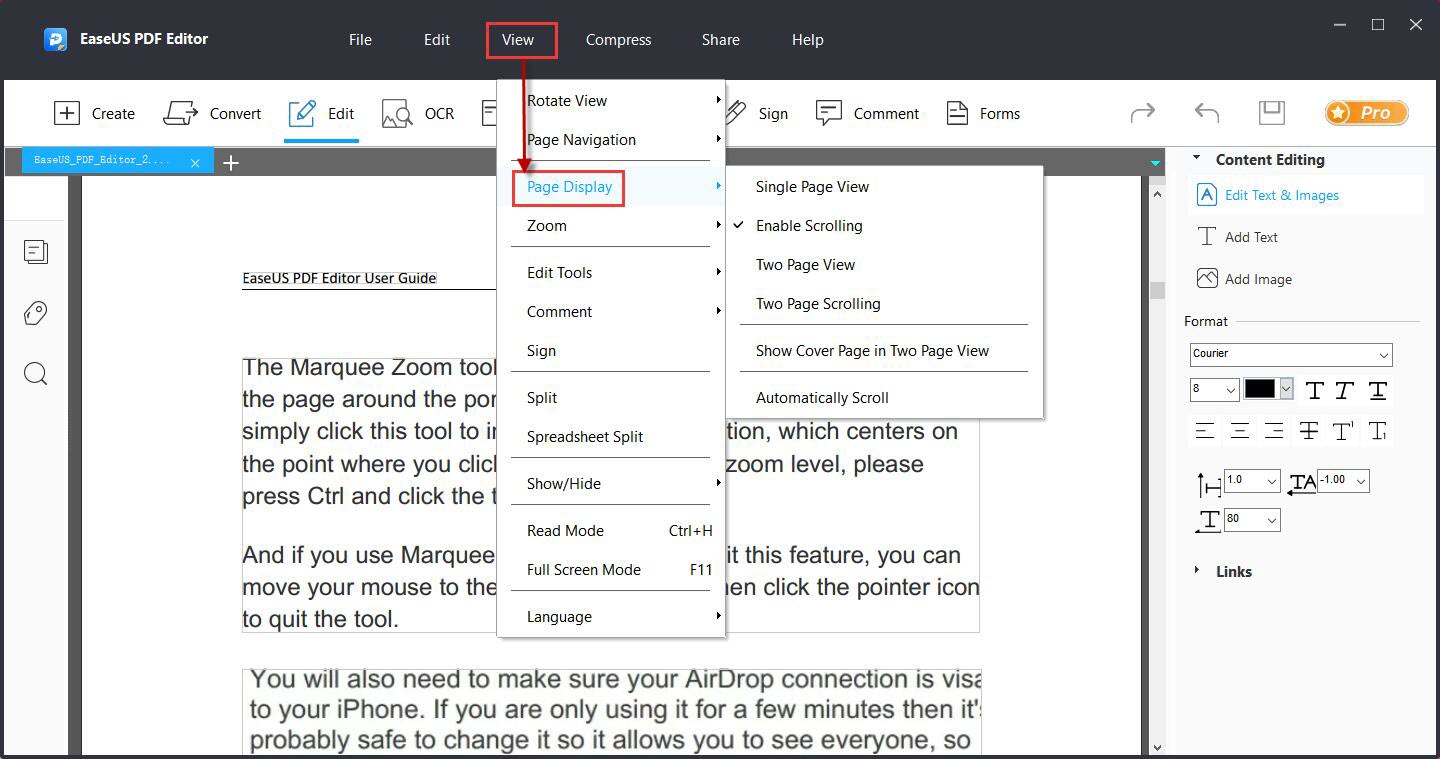The height and width of the screenshot is (759, 1440).
Task: Disable the Enable Scrolling option
Action: point(809,225)
